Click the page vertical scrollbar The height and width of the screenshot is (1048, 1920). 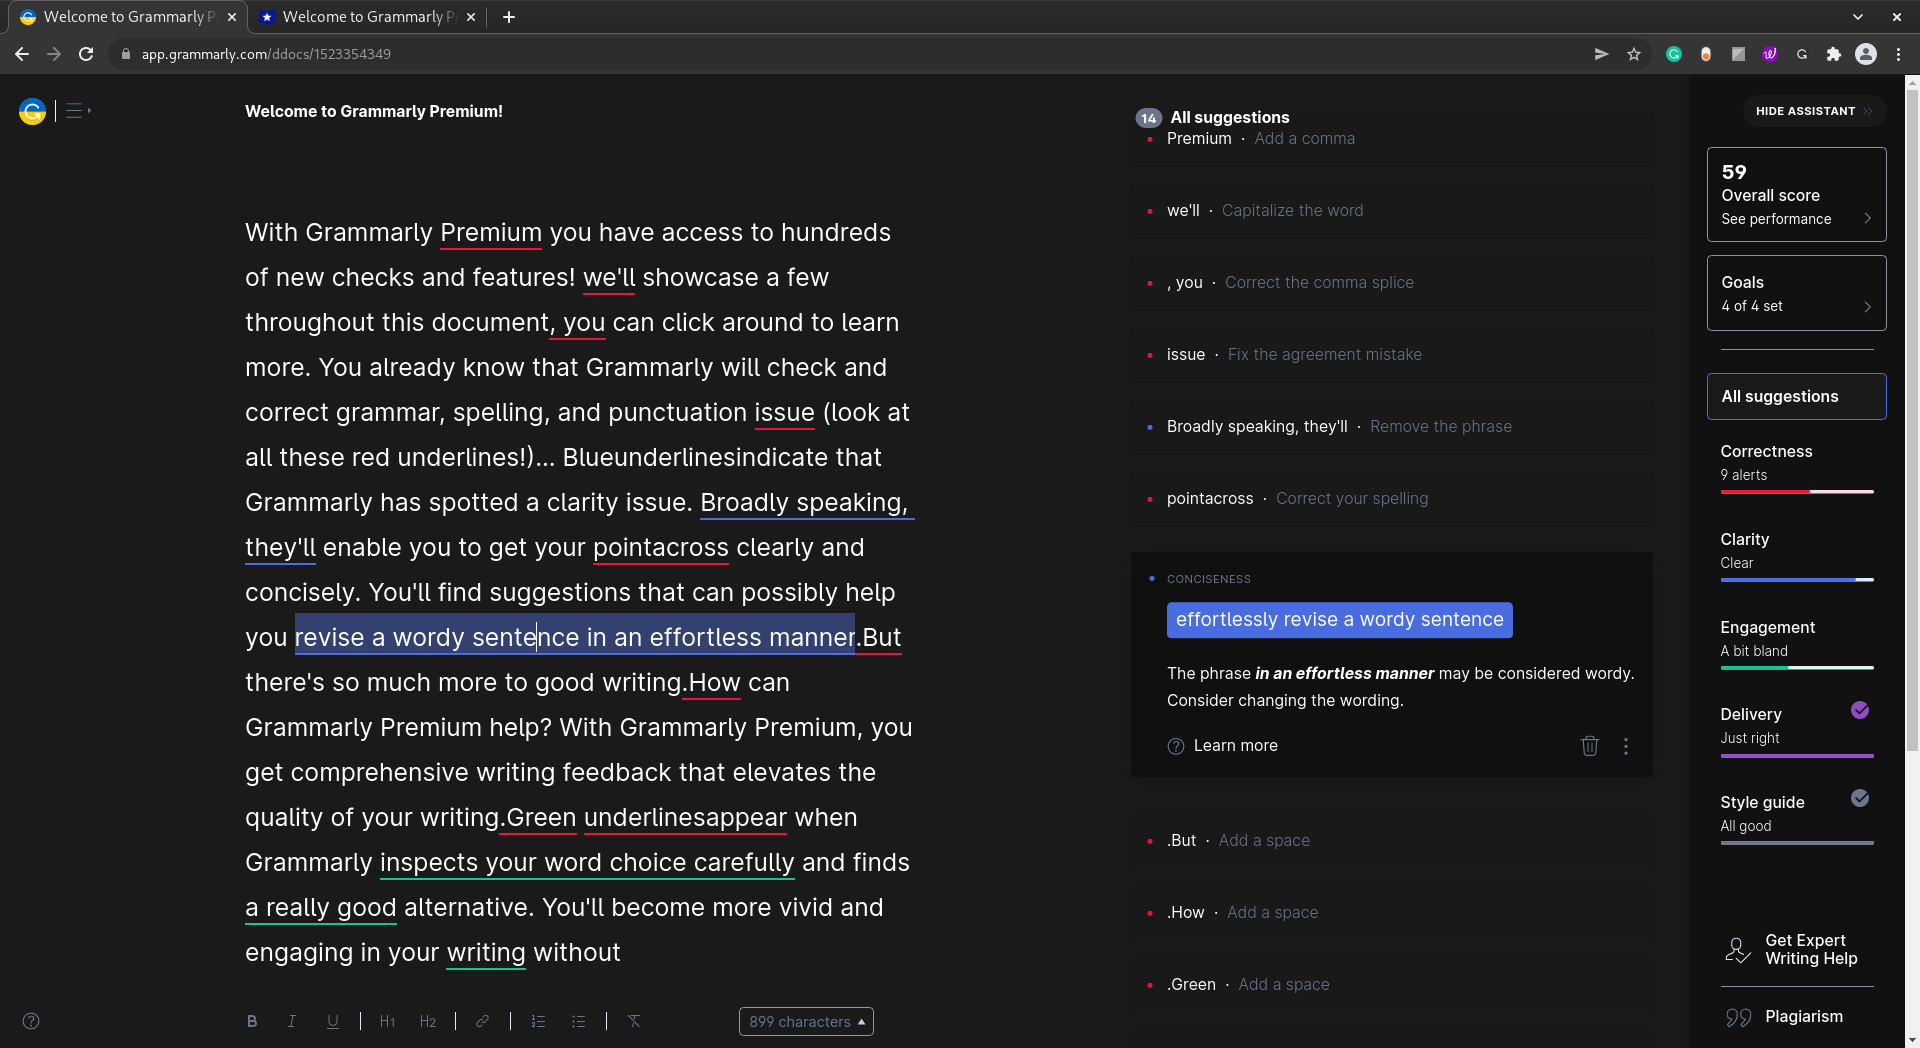pos(1912,420)
